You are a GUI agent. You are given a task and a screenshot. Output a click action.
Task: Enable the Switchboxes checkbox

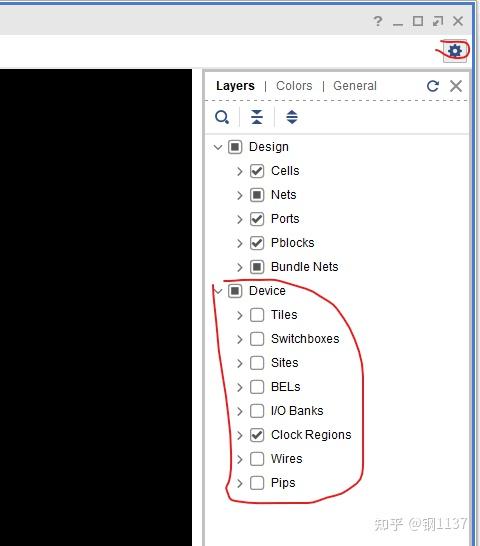click(x=257, y=339)
